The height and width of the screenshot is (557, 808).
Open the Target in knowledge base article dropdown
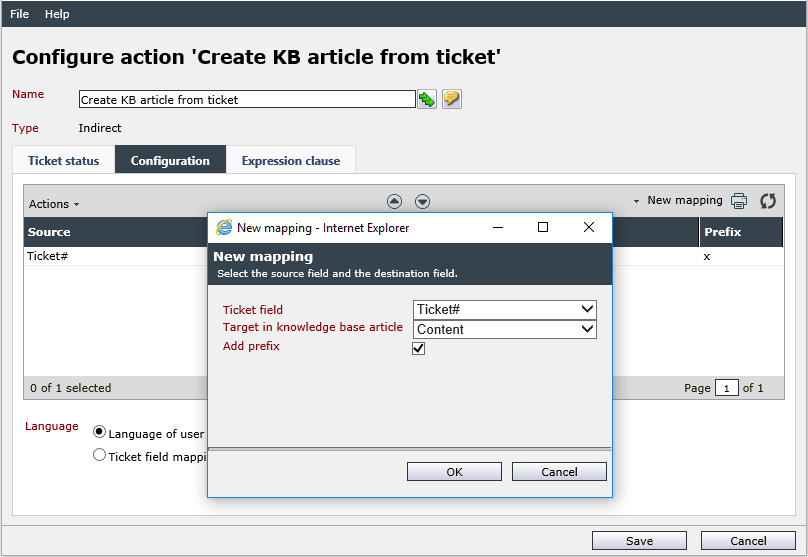pos(504,329)
